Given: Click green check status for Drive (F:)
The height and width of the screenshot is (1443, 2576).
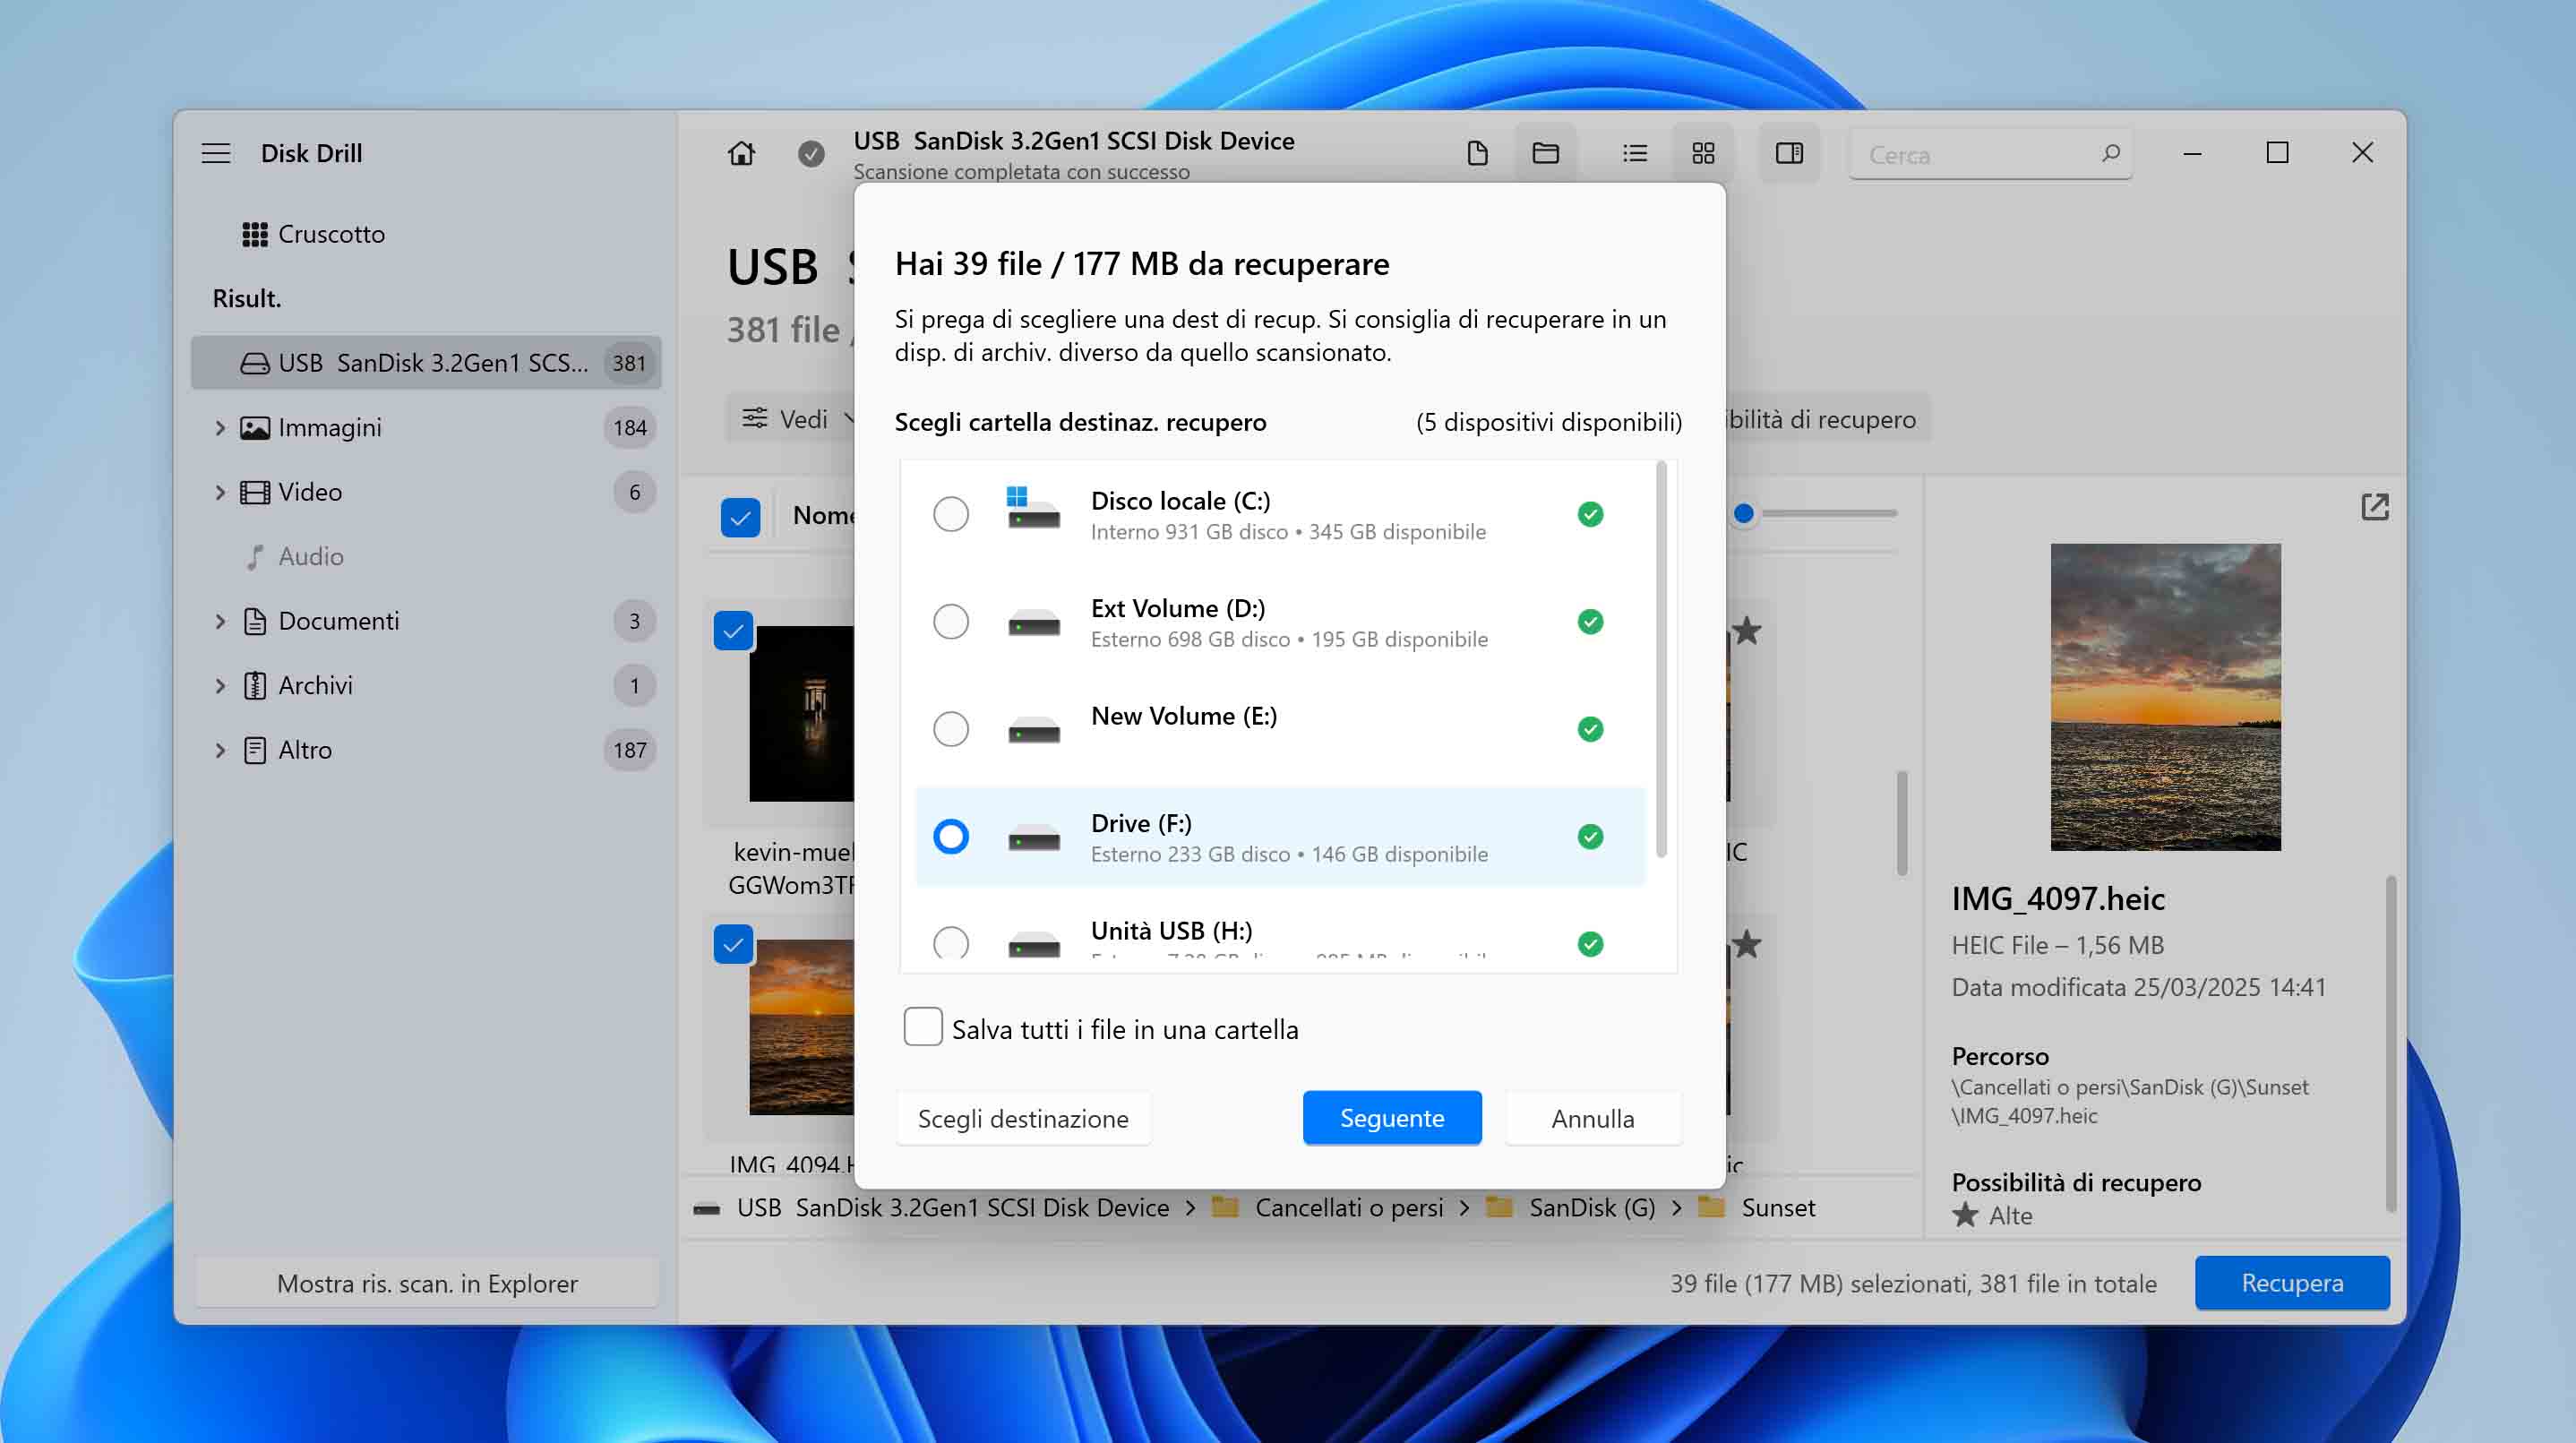Looking at the screenshot, I should click(1590, 836).
